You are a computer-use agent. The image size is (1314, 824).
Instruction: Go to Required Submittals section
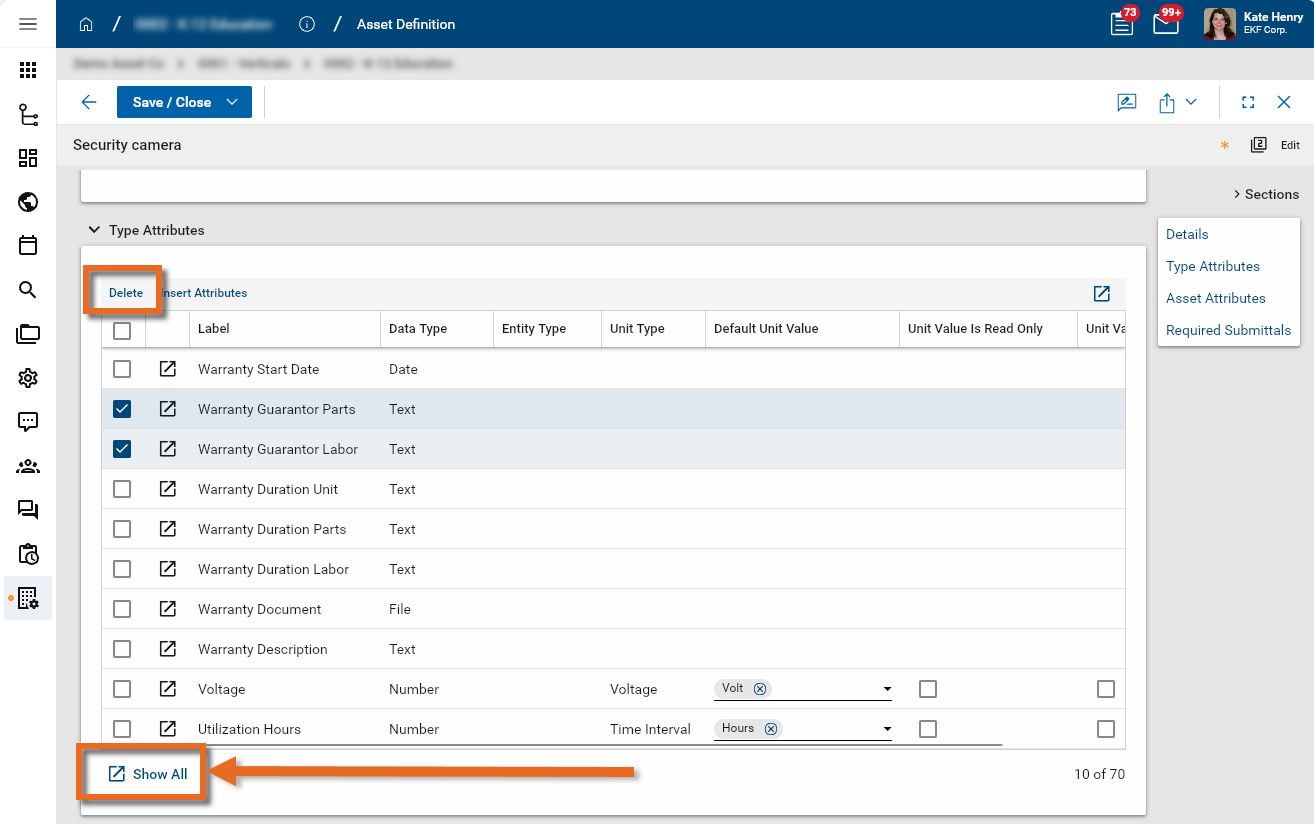tap(1228, 330)
